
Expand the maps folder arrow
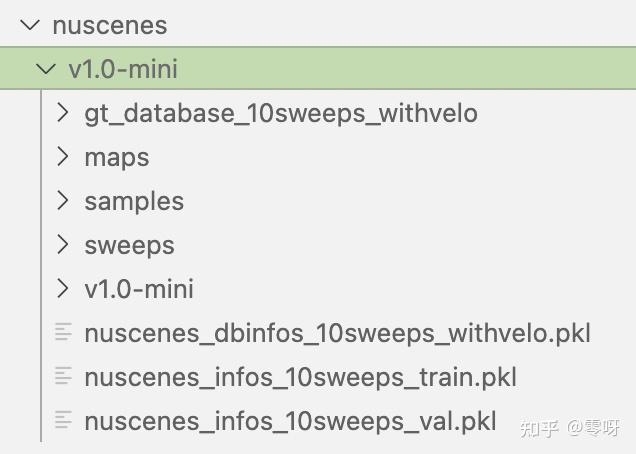(62, 157)
